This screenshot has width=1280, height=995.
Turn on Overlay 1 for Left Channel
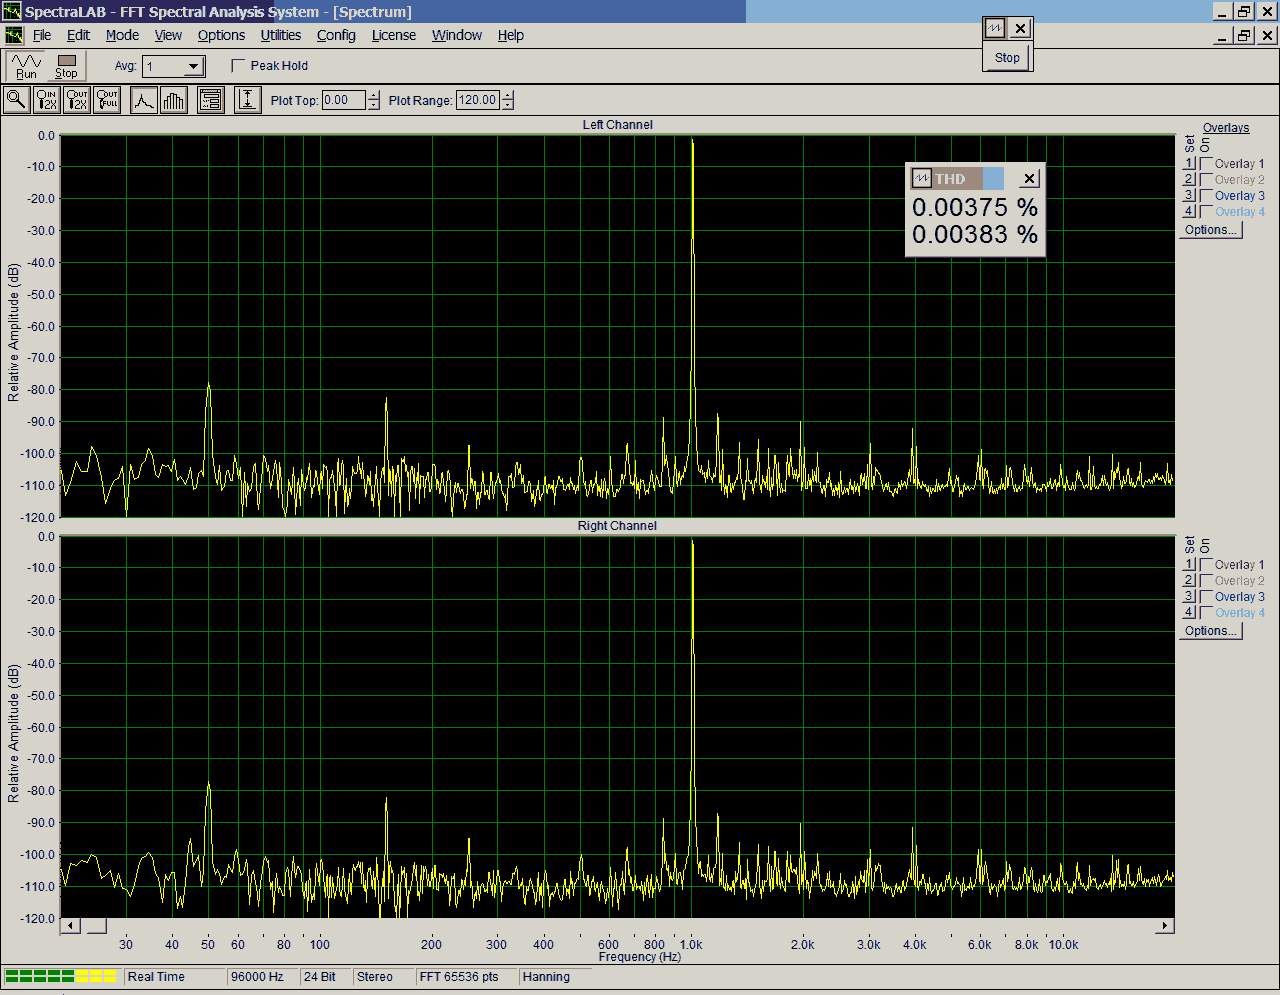[x=1207, y=164]
